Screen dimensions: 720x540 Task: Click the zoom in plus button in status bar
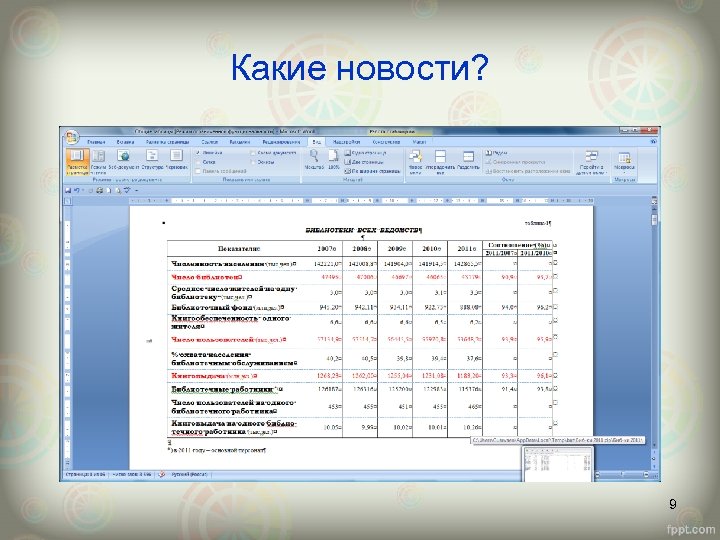point(646,475)
